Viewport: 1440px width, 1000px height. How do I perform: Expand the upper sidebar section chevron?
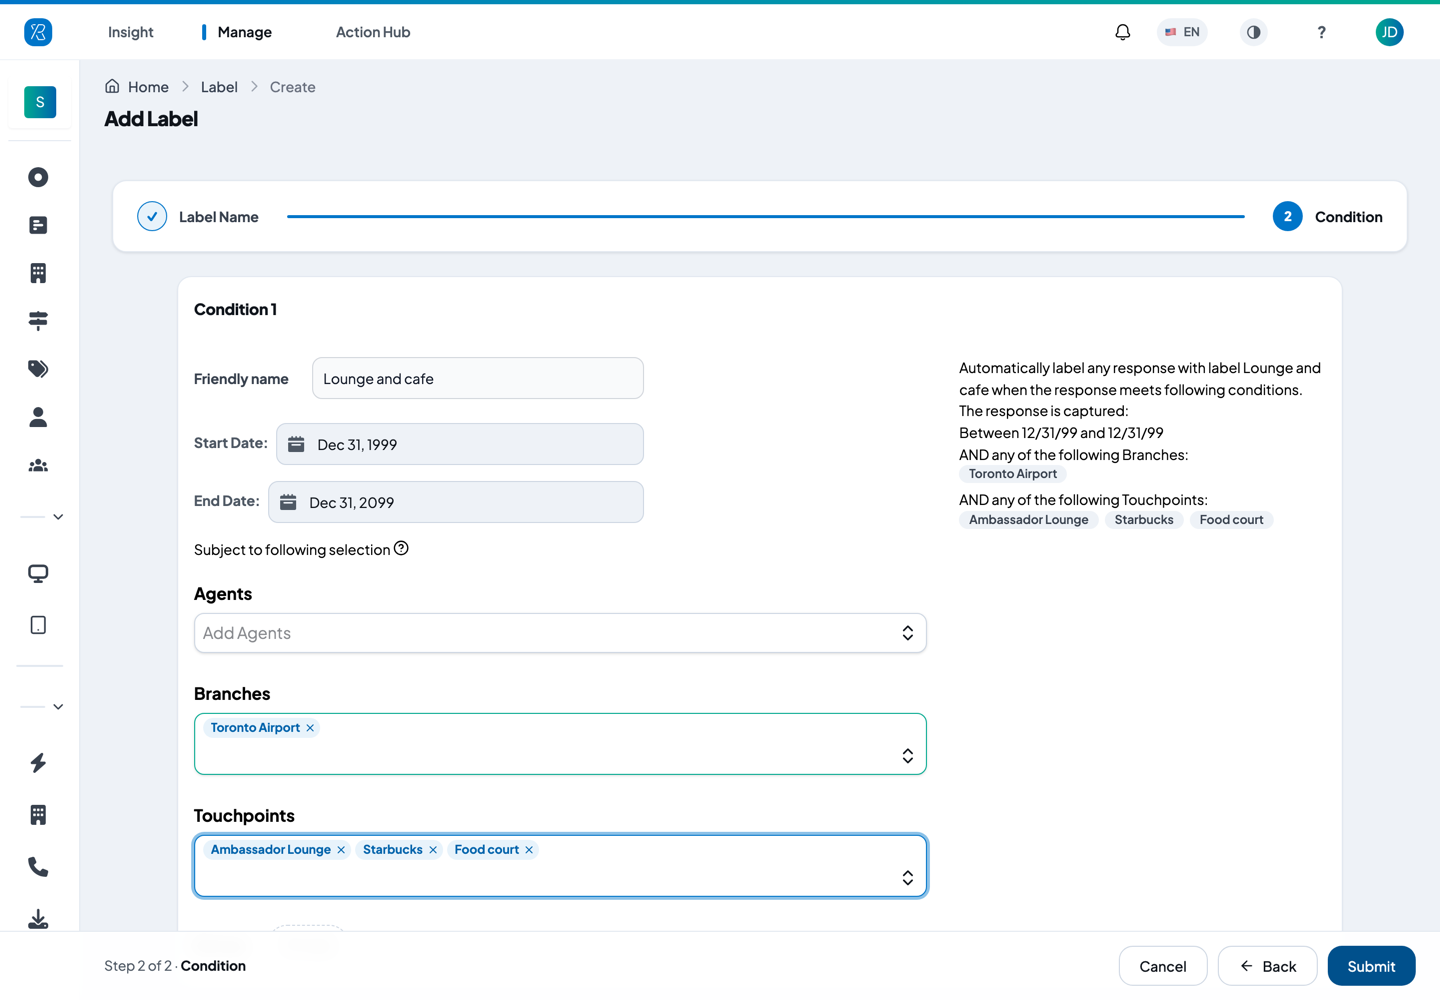[x=58, y=517]
